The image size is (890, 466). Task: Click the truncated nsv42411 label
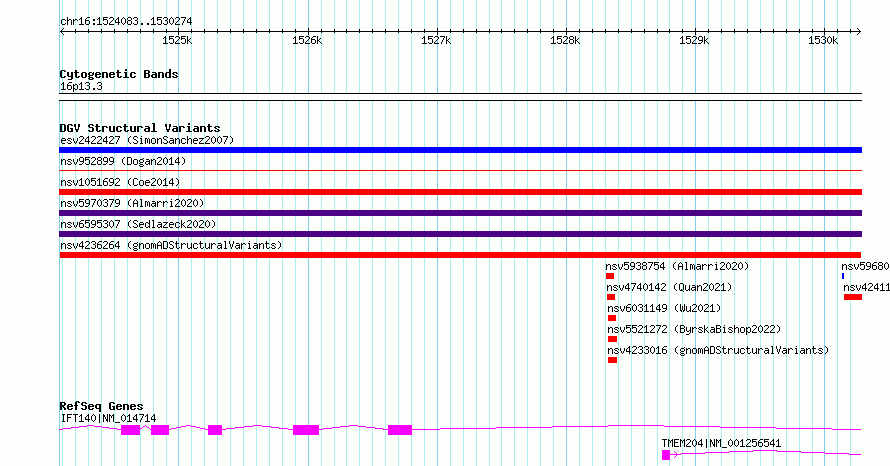click(866, 287)
